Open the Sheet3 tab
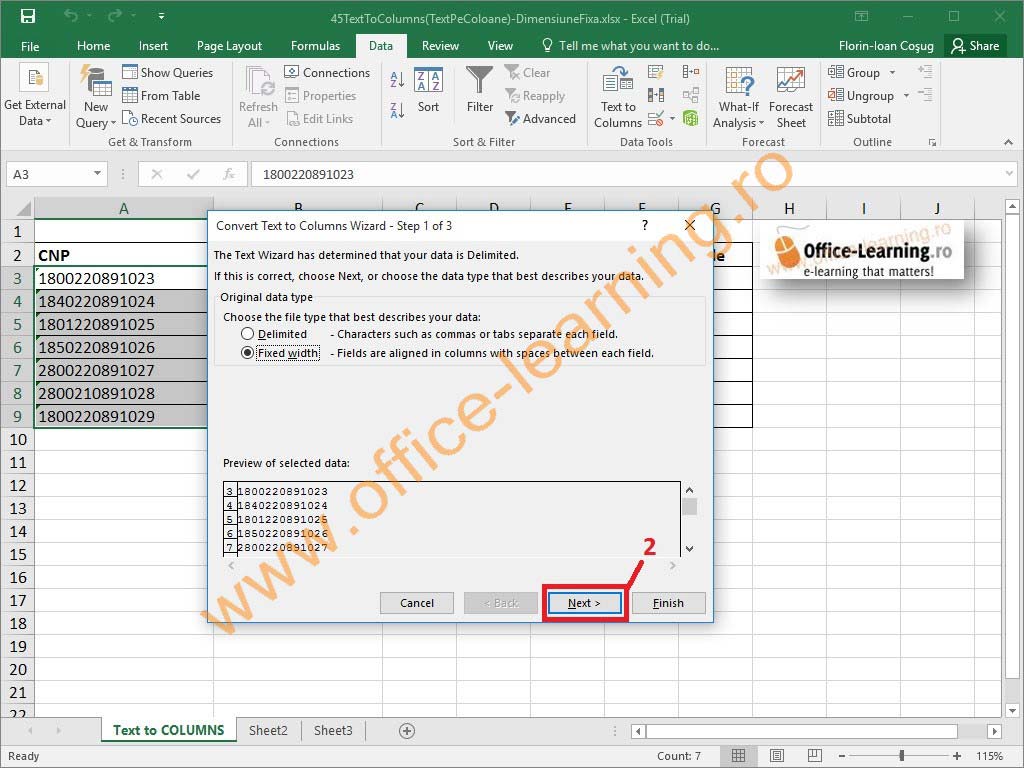 pyautogui.click(x=333, y=730)
